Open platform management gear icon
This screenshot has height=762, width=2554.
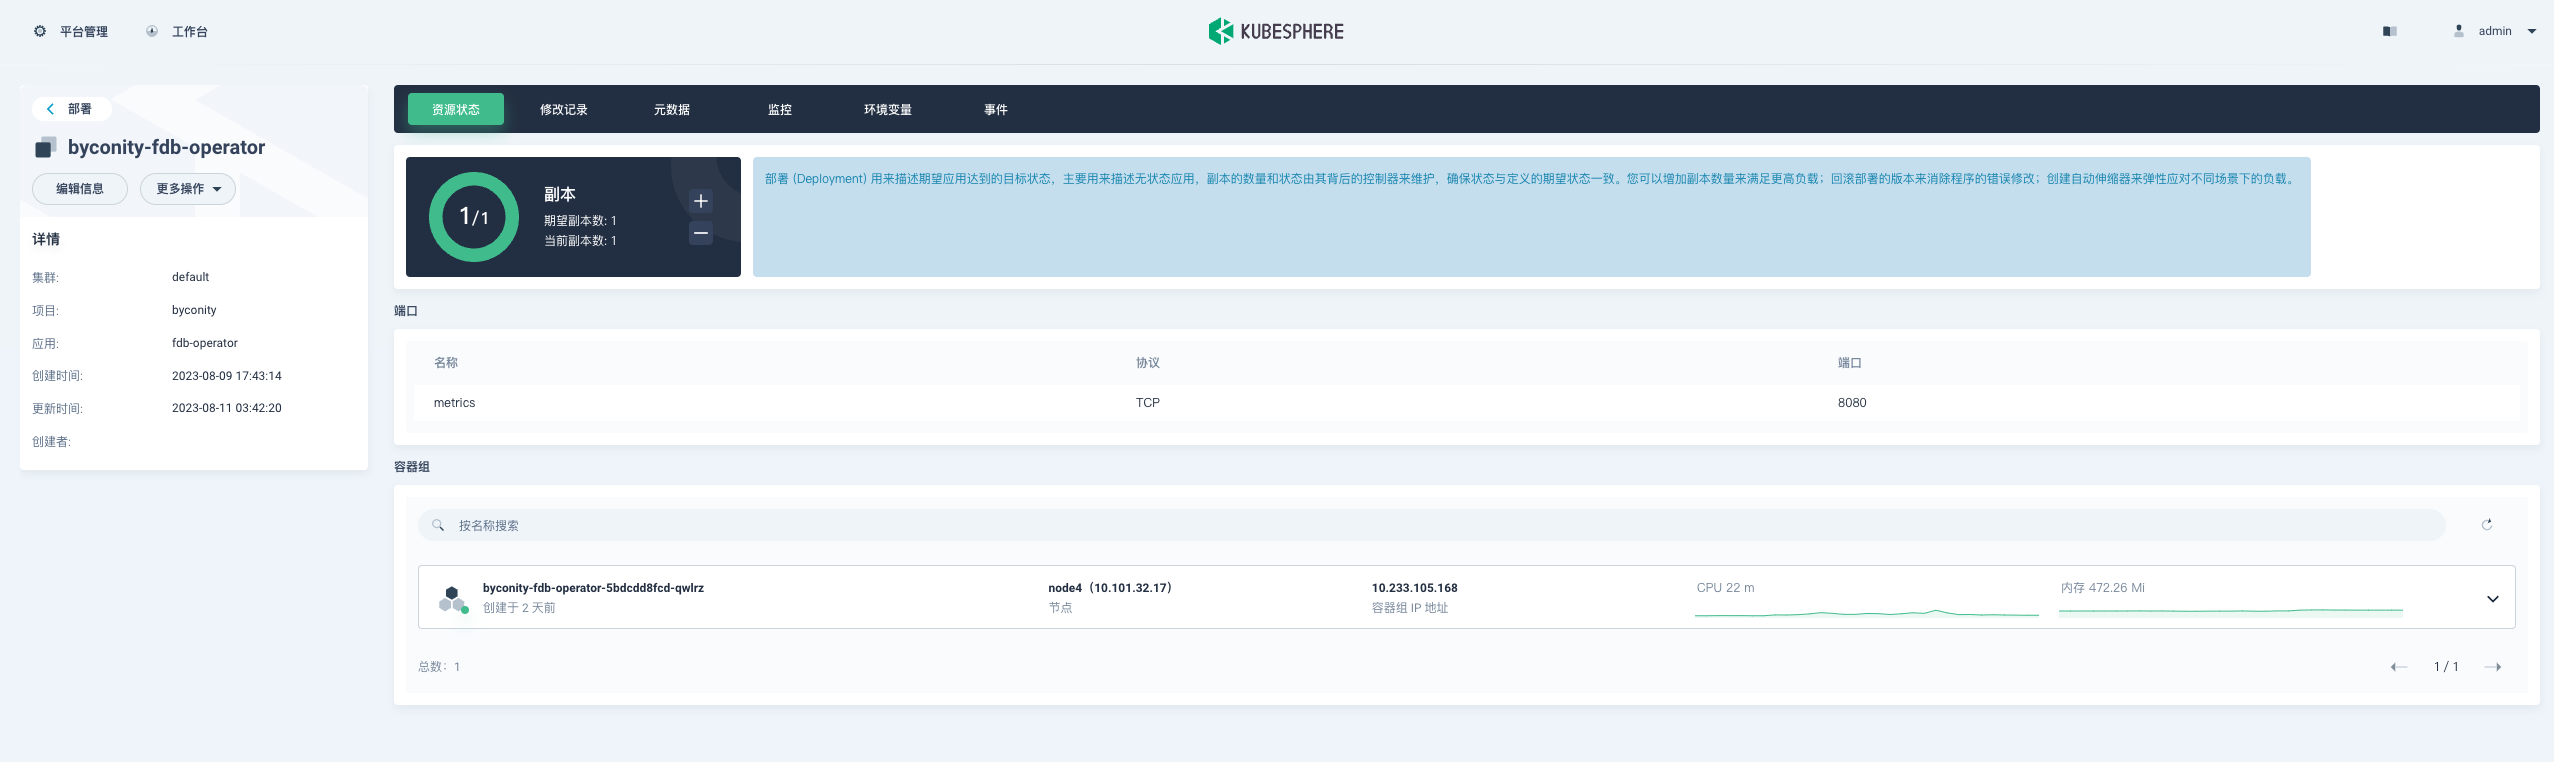[40, 31]
